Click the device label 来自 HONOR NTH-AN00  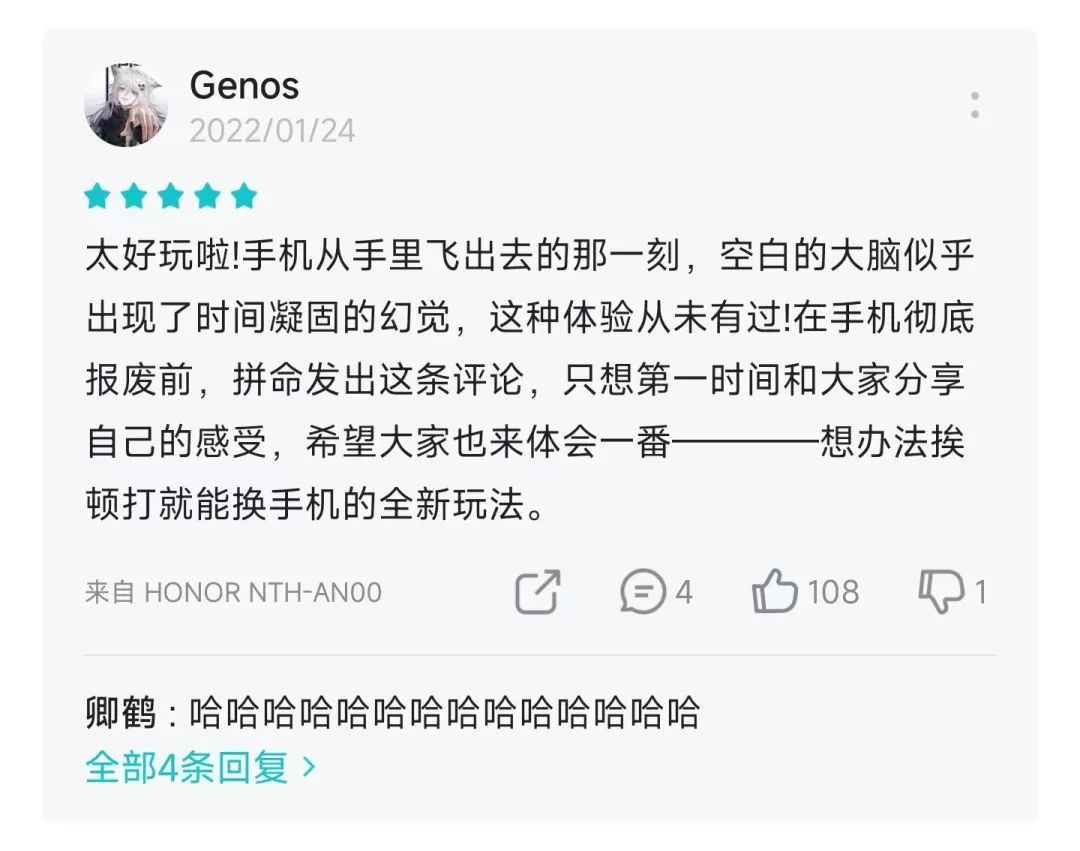point(233,592)
